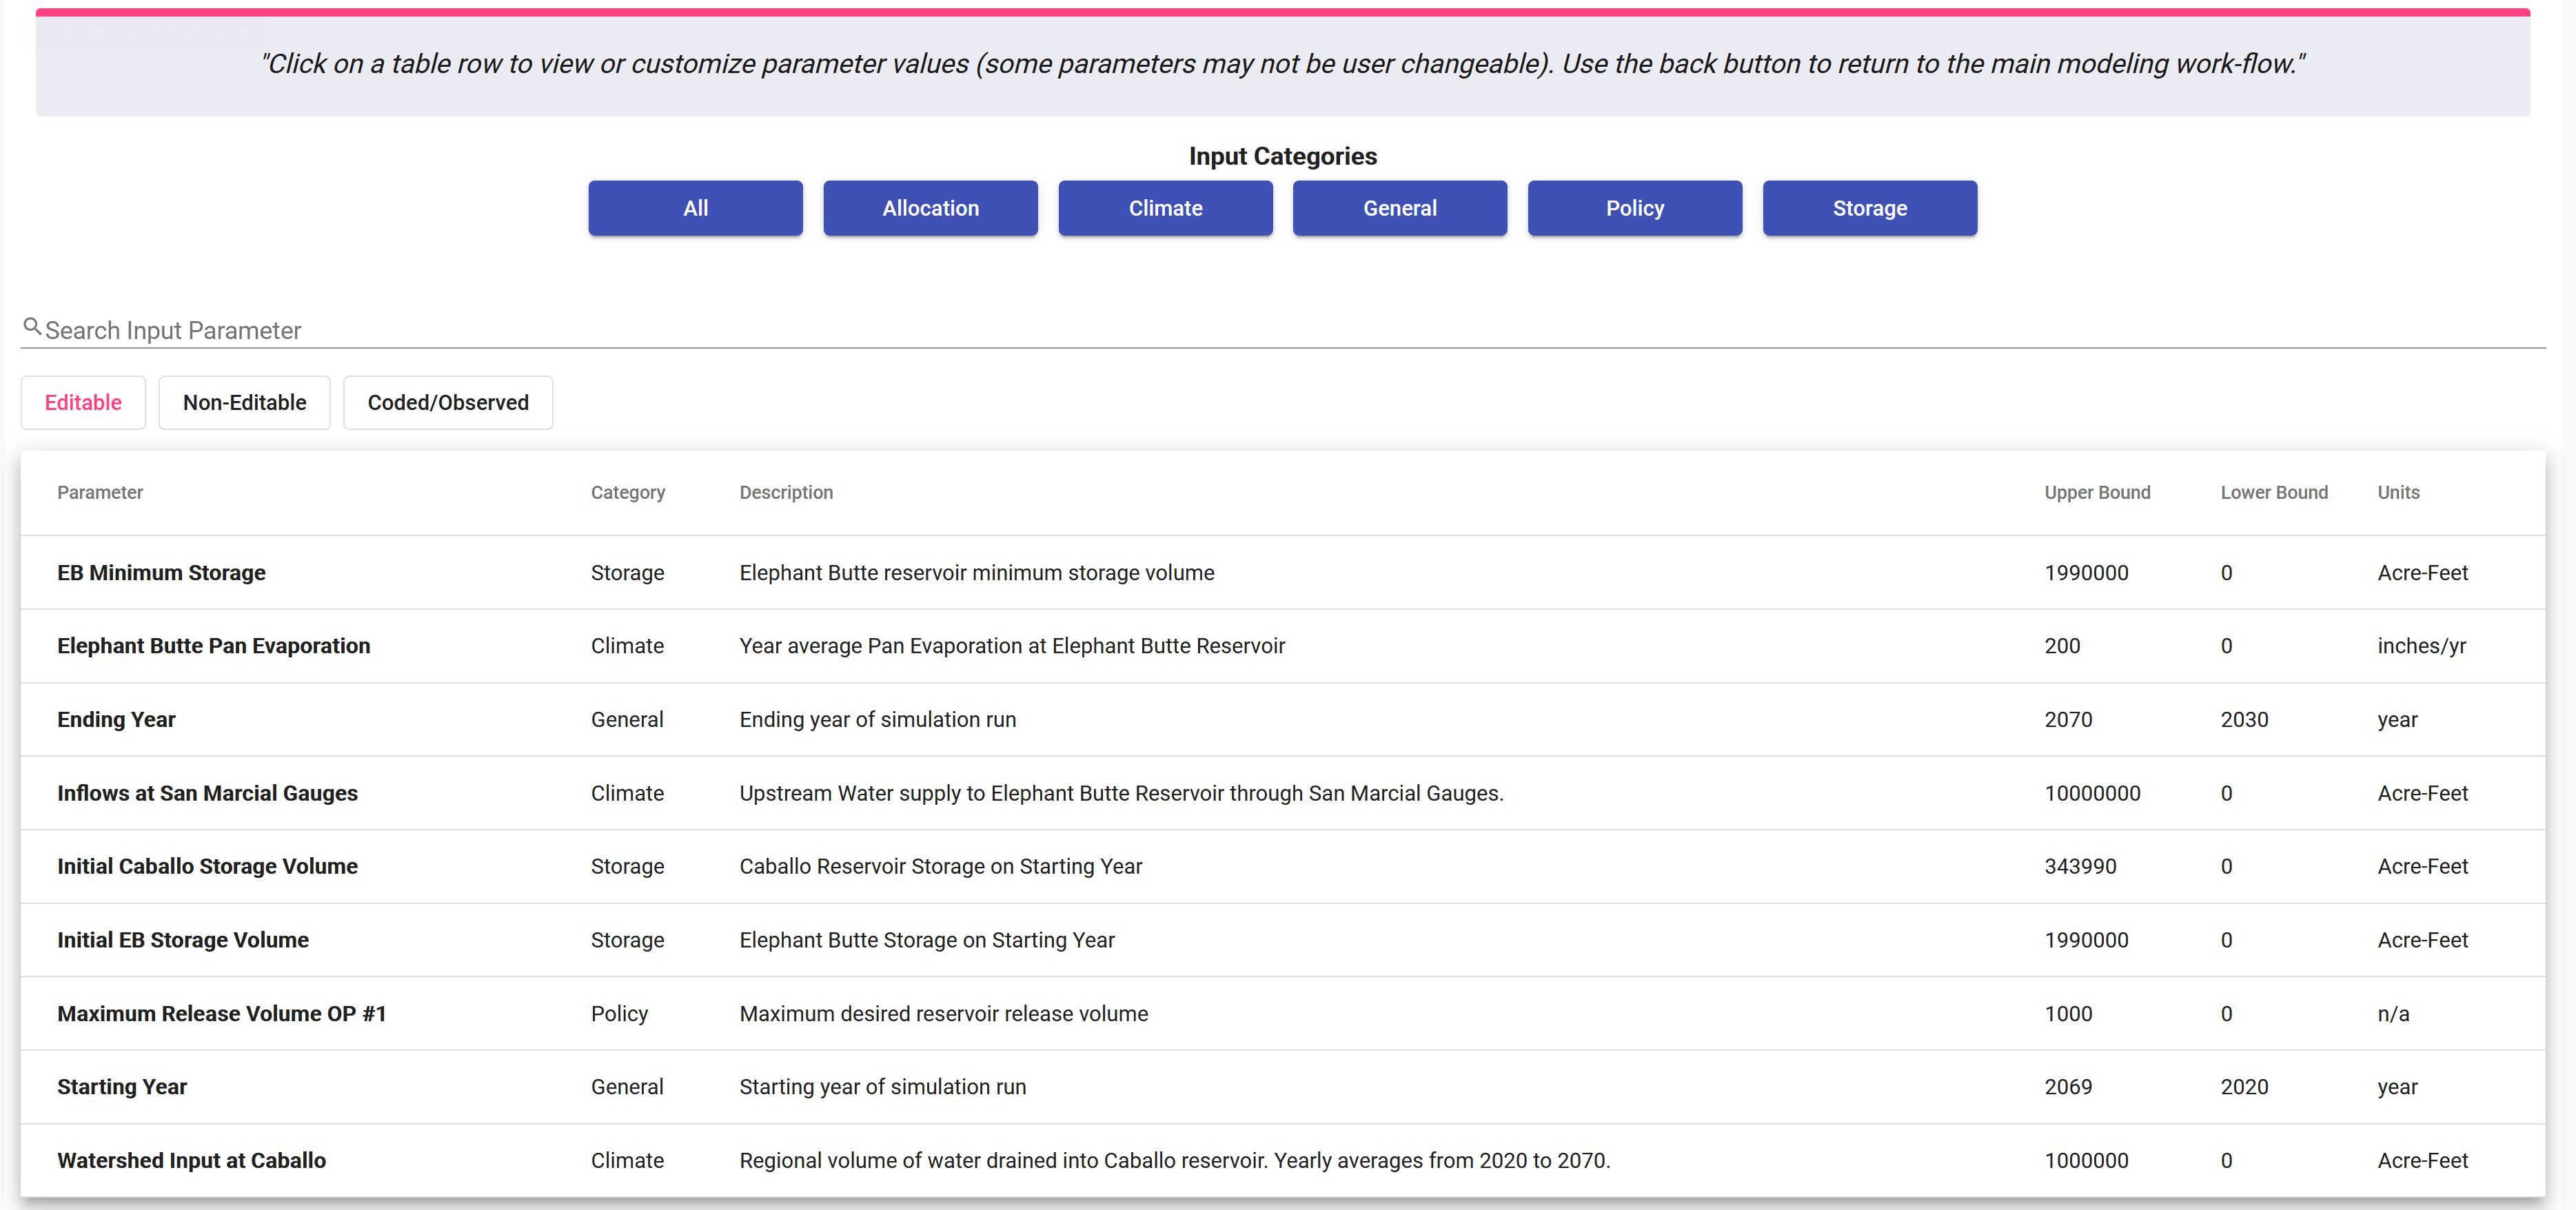Filter by Allocation category

pyautogui.click(x=930, y=208)
